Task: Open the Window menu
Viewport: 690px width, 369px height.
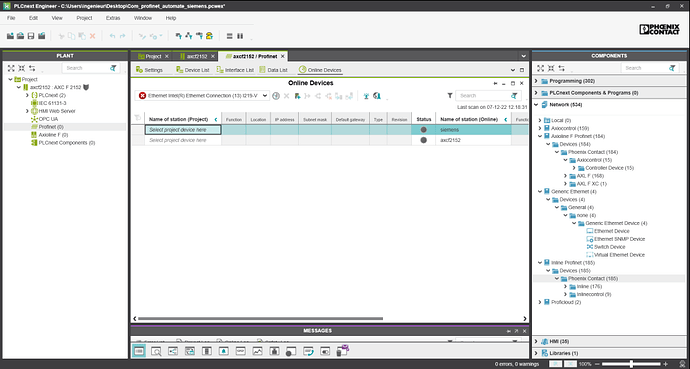Action: coord(143,18)
